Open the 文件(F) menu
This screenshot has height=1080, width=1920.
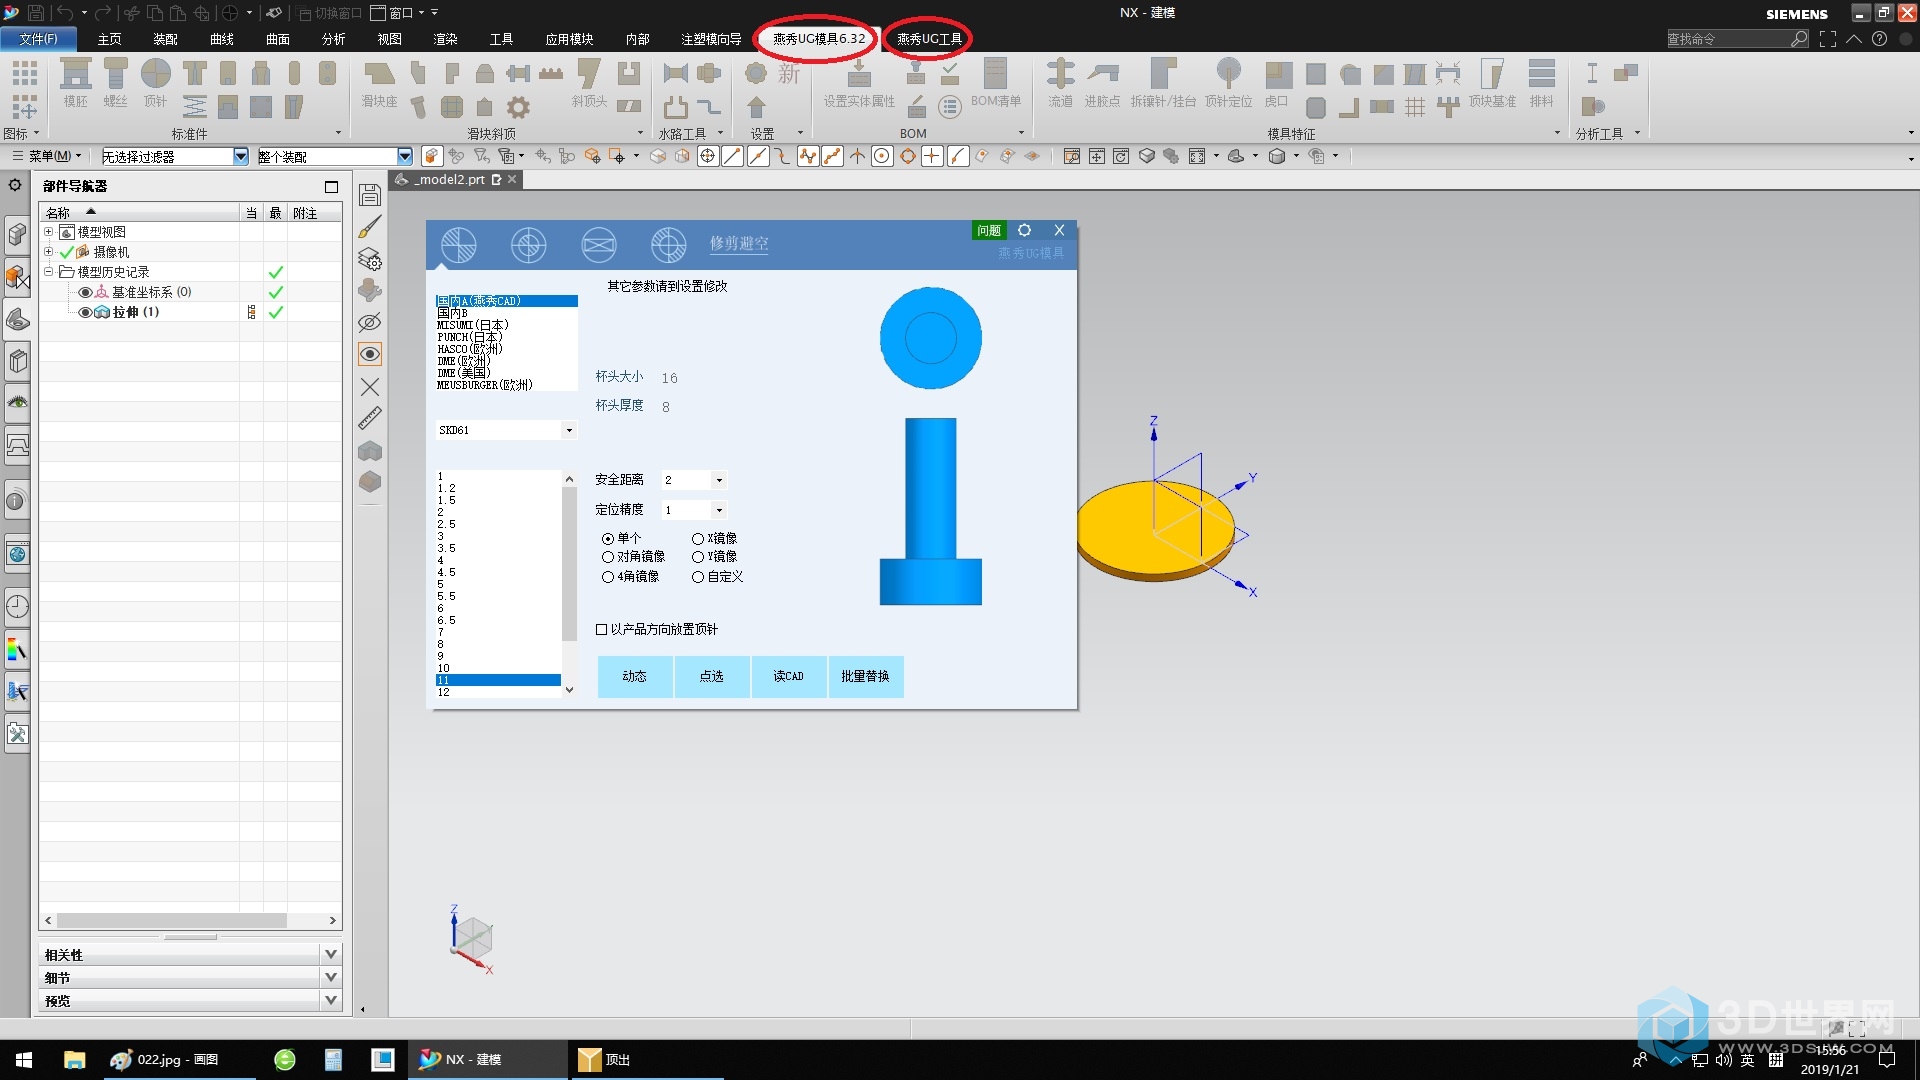click(x=38, y=39)
